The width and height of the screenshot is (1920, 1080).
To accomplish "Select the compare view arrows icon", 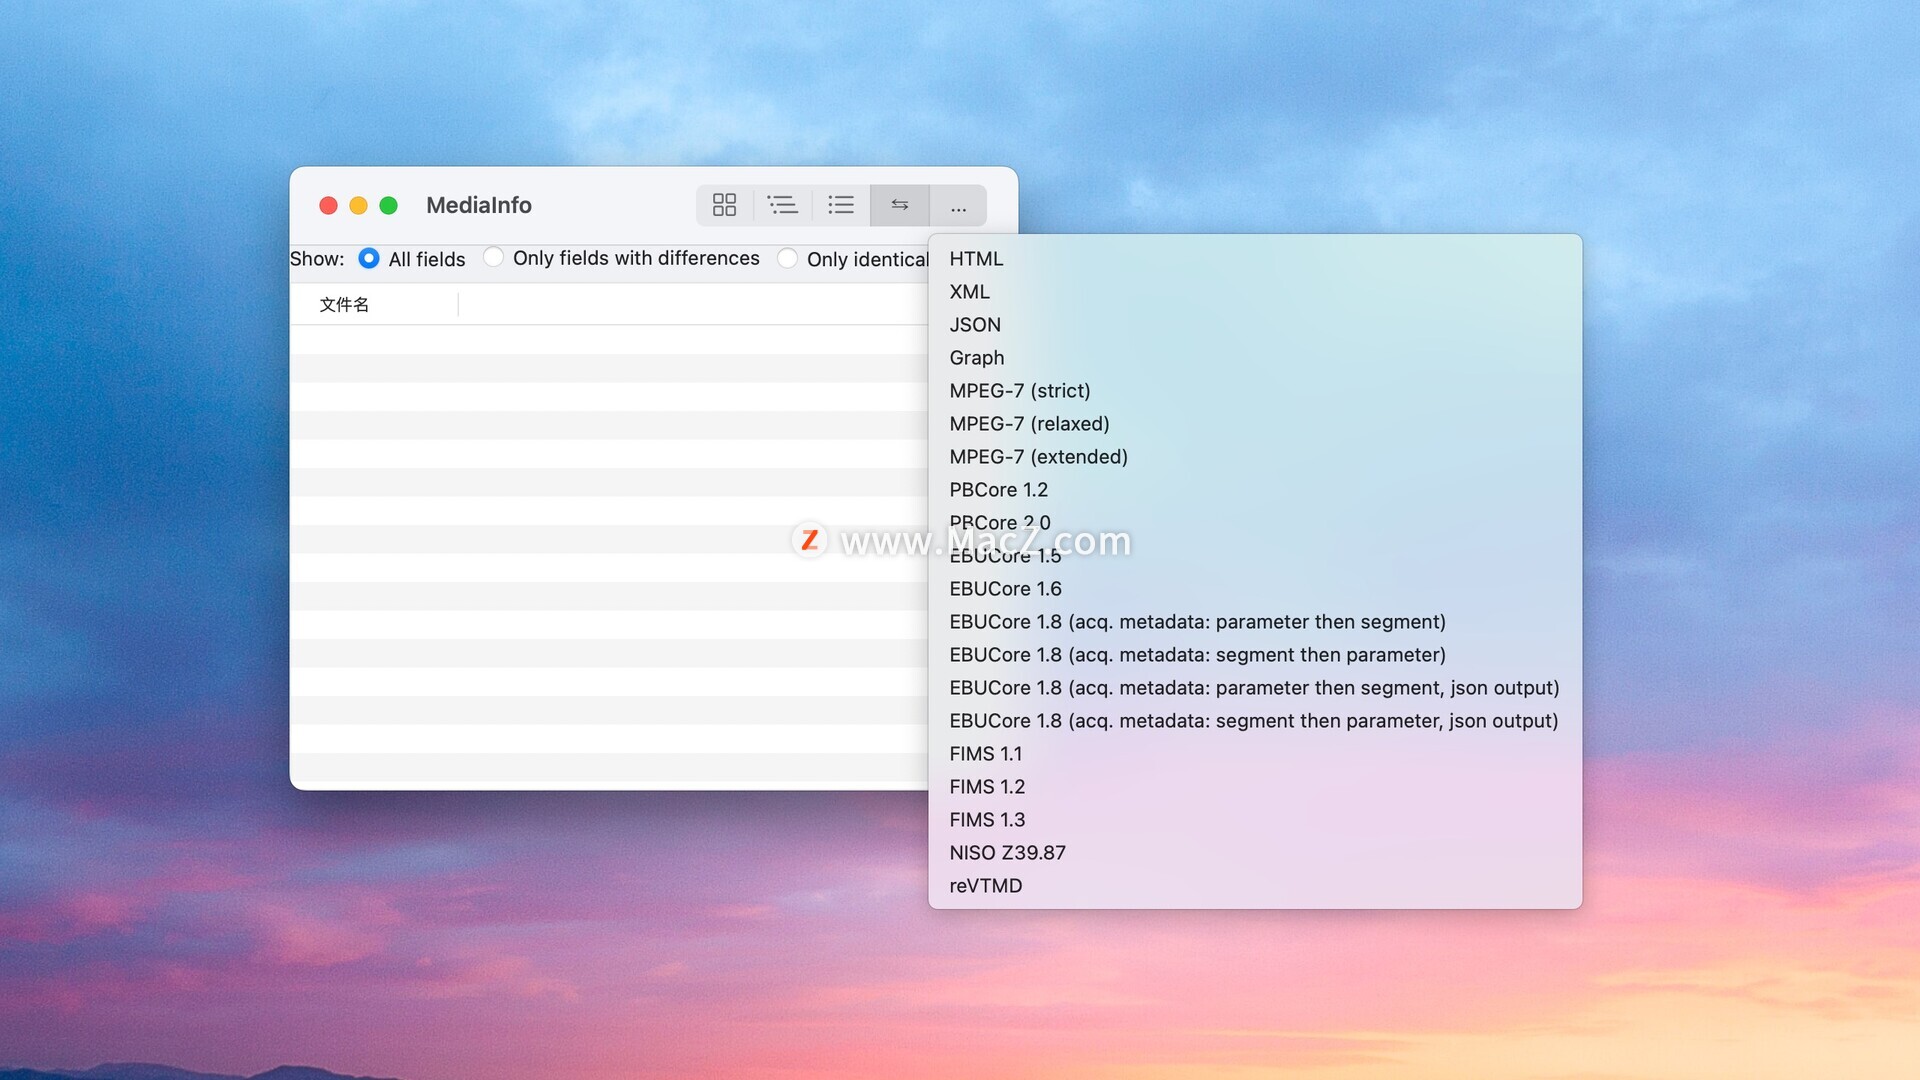I will (x=900, y=205).
